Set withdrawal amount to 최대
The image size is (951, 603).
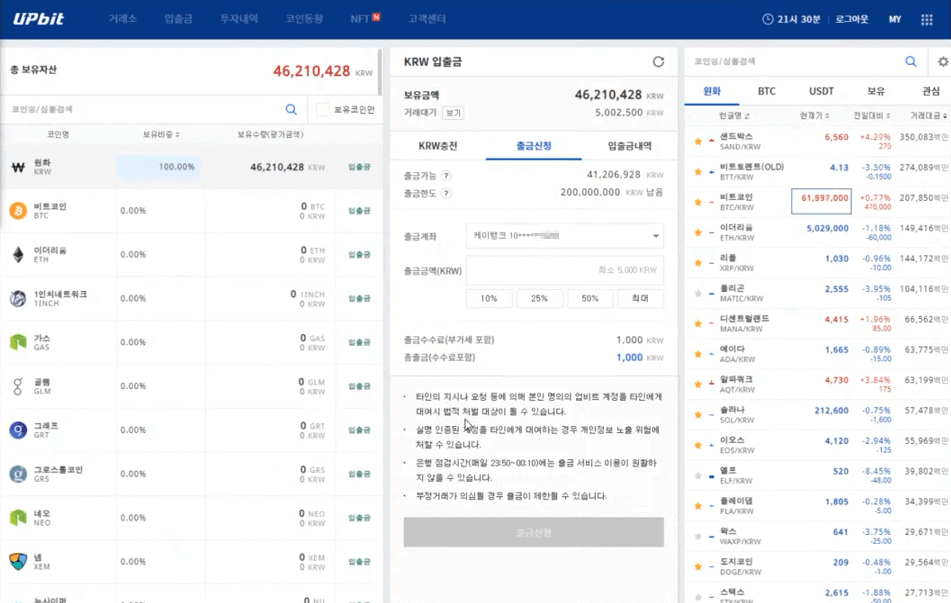[640, 298]
